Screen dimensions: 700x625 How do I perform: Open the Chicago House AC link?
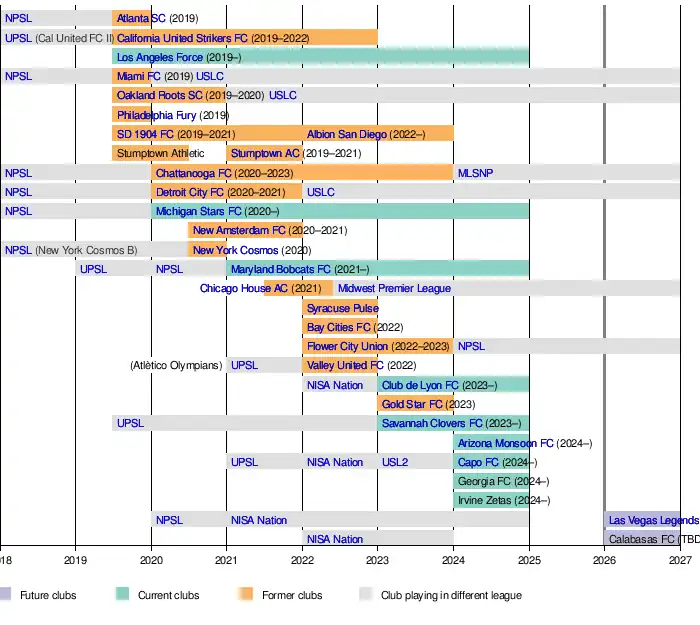tap(244, 288)
